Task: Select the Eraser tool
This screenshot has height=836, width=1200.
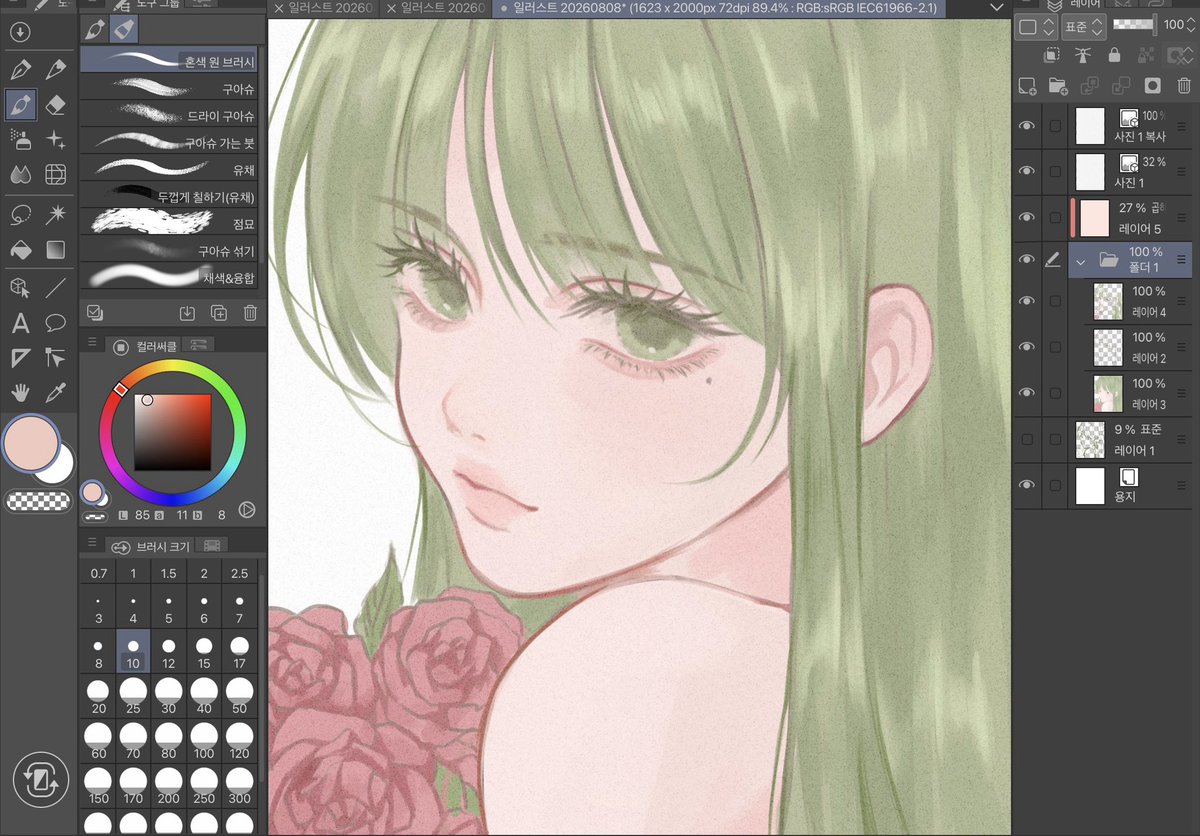Action: [x=56, y=104]
